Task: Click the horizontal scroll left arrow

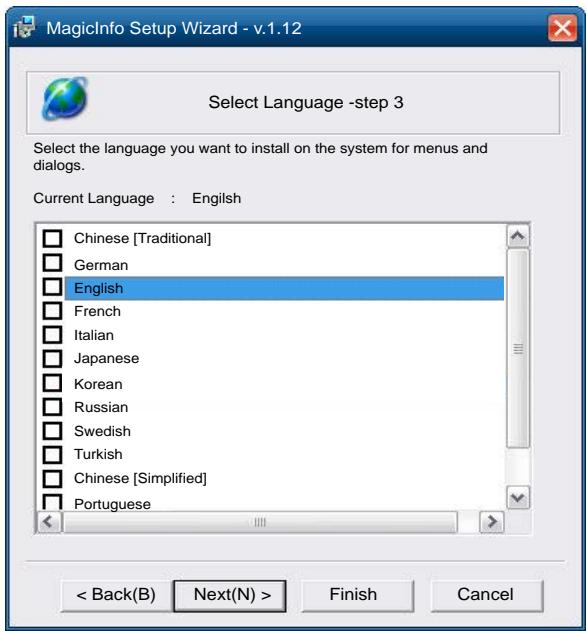Action: click(x=49, y=522)
